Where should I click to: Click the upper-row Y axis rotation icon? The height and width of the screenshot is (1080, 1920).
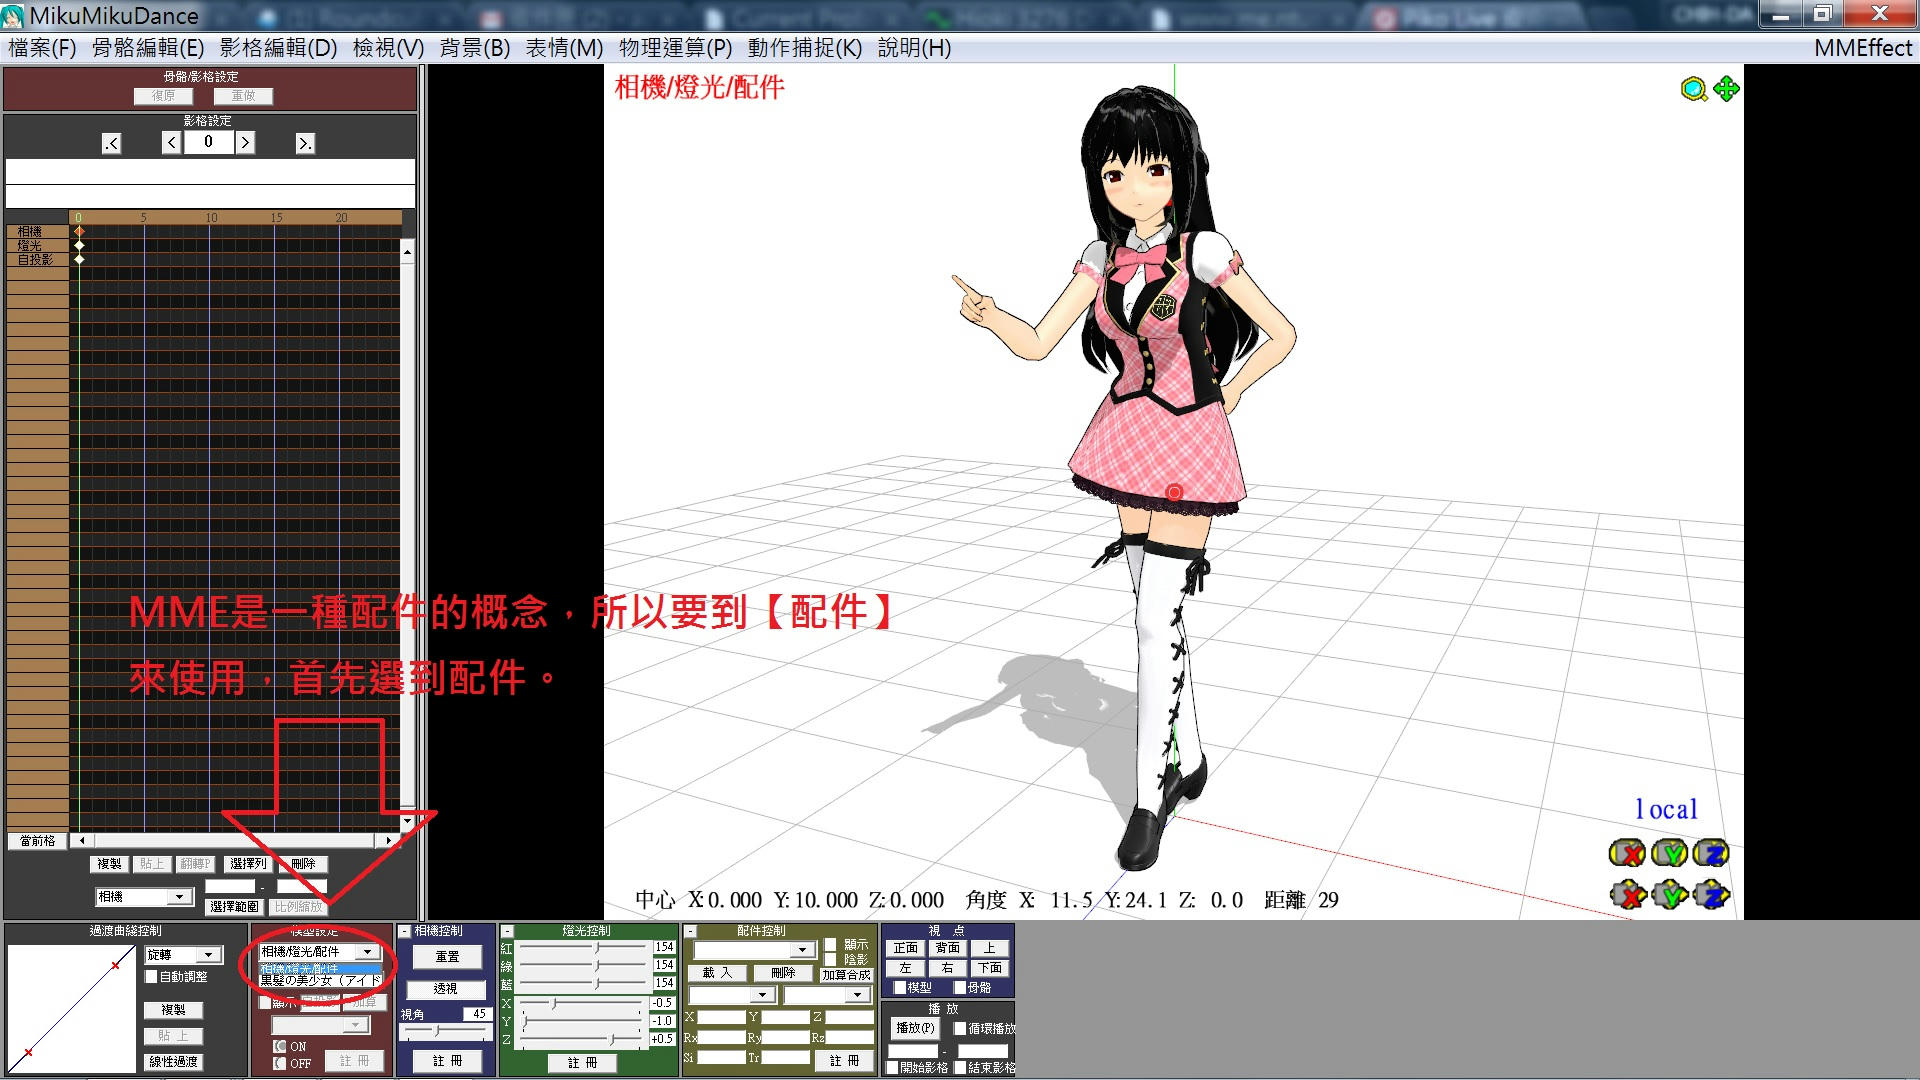coord(1669,853)
